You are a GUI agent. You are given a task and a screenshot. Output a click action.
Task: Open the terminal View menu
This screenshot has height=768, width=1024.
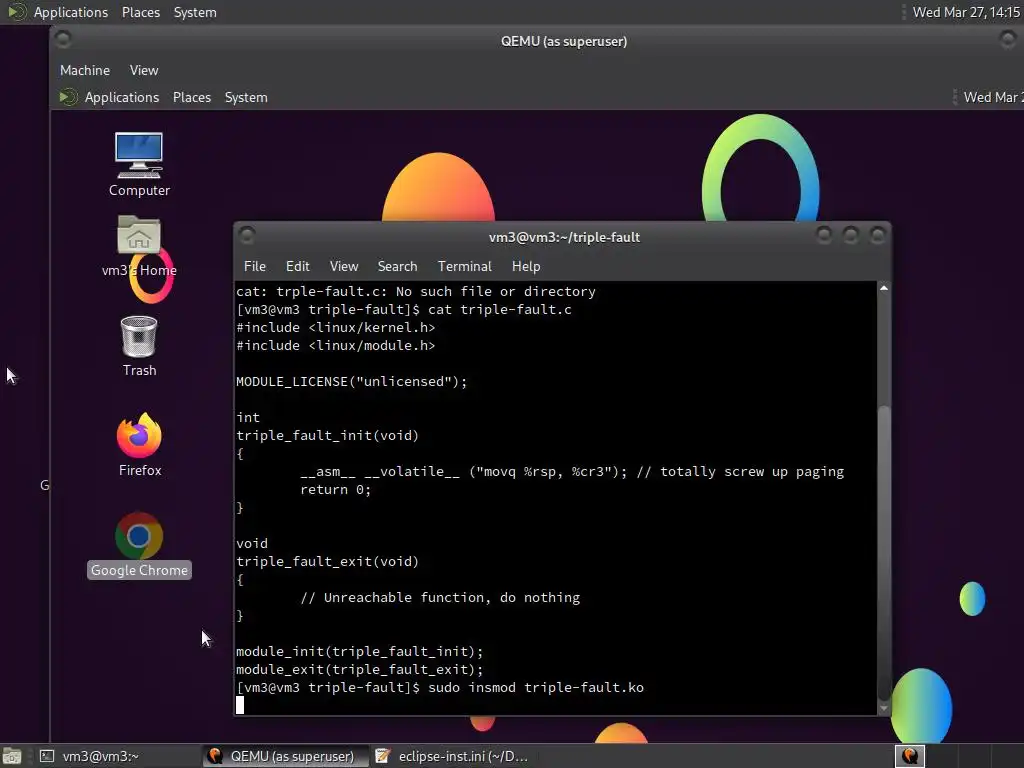tap(344, 266)
